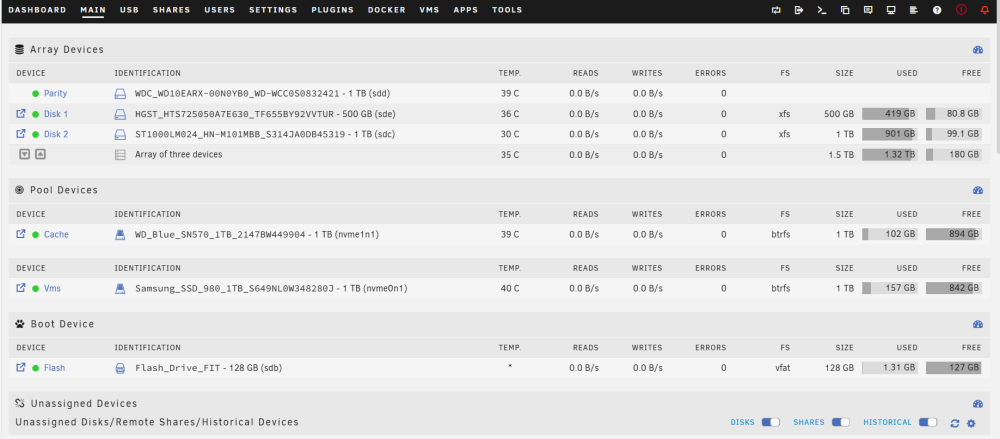Open the feedback speech bubble icon
Viewport: 1000px width, 439px height.
[868, 10]
